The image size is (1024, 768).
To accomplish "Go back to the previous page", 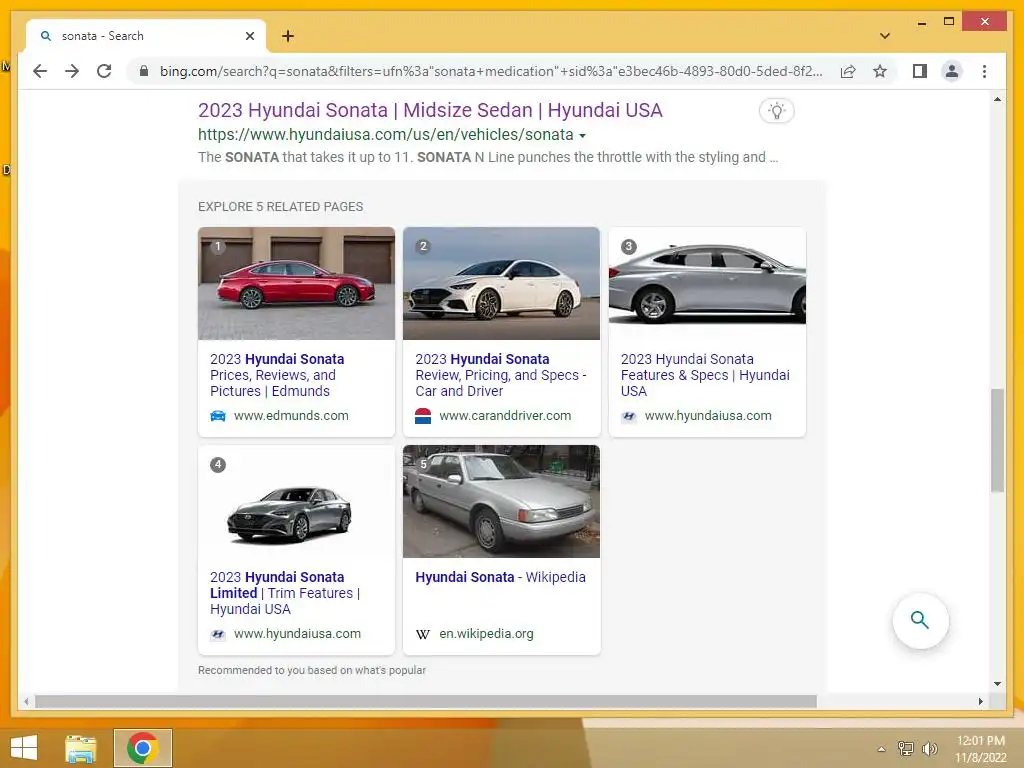I will tap(40, 71).
